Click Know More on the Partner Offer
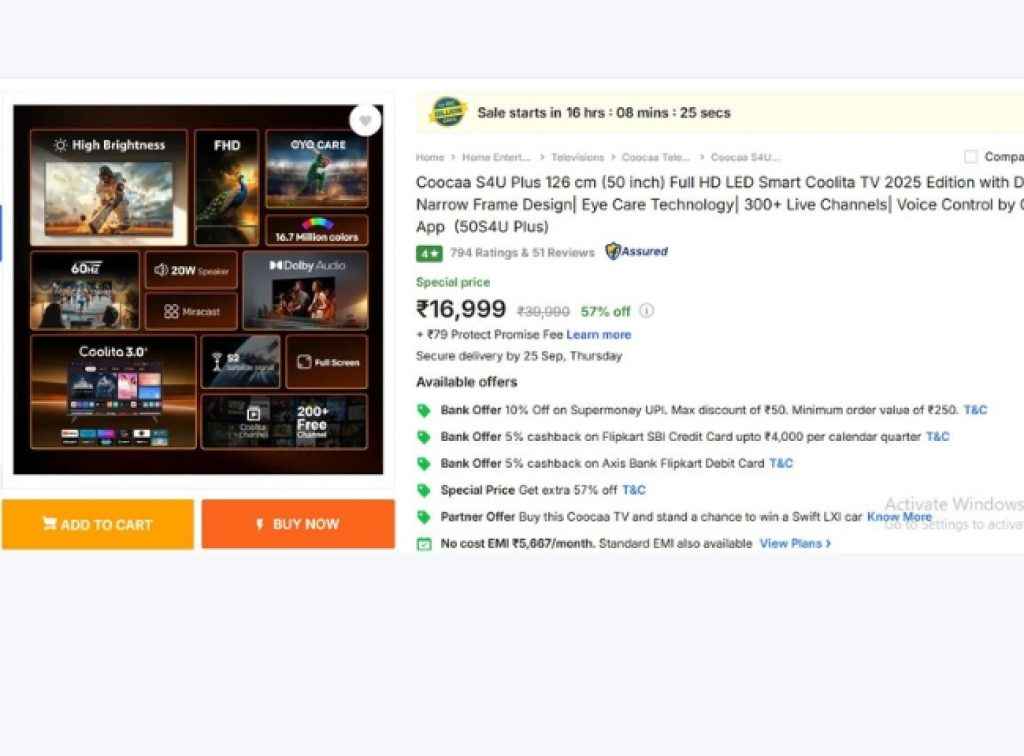Screen dimensions: 1024x756 pyautogui.click(x=899, y=516)
